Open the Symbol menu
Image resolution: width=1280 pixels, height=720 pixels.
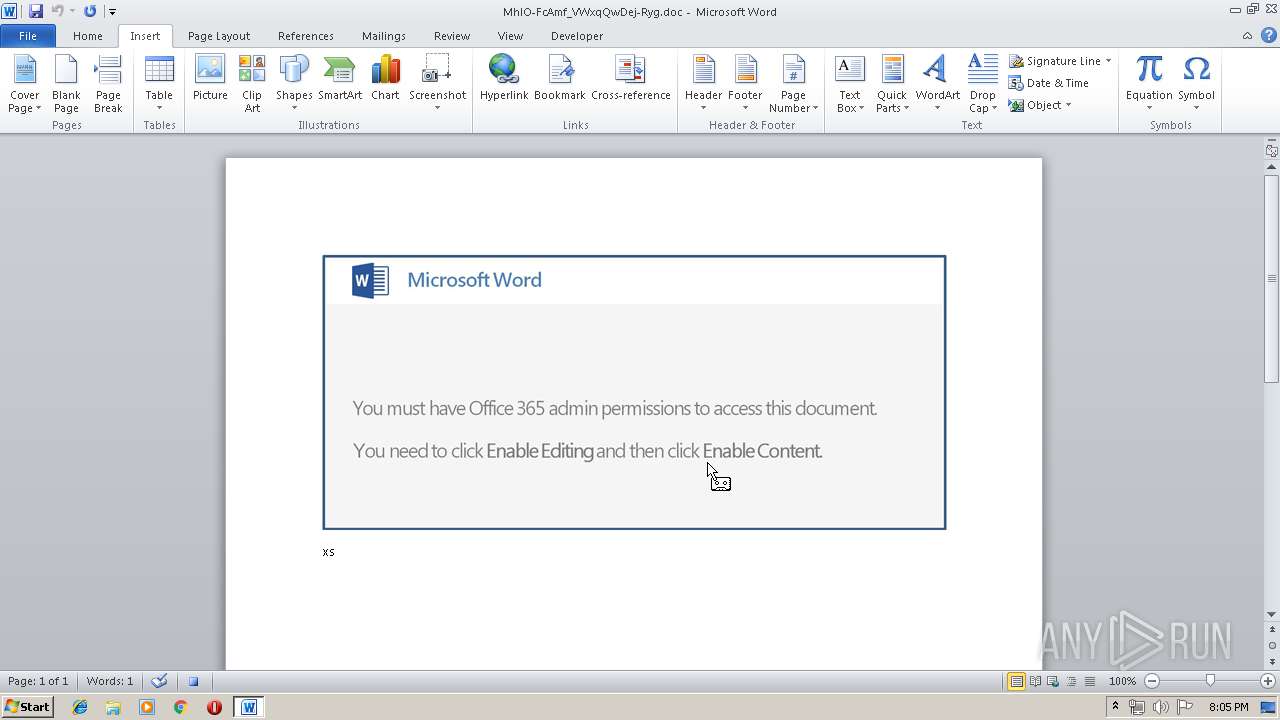pos(1196,85)
